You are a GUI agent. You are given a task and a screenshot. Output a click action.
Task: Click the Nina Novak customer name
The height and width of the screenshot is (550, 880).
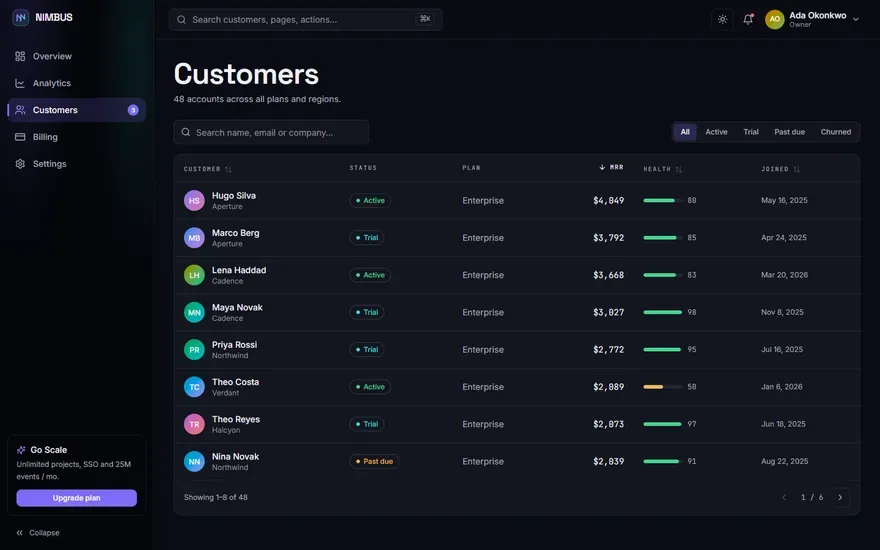(235, 456)
